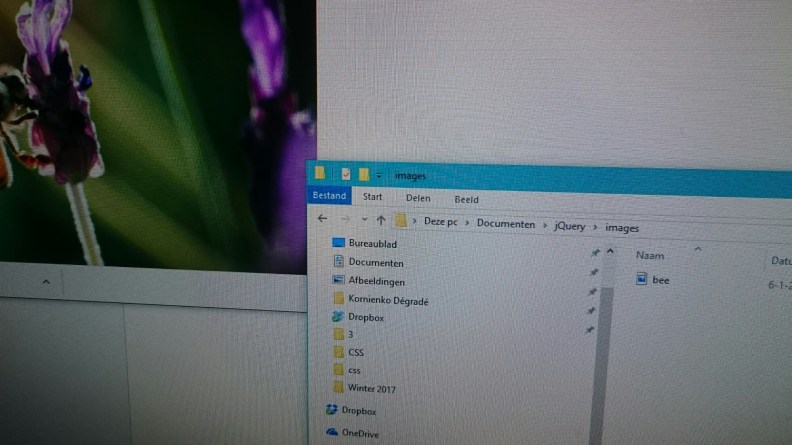The image size is (792, 445).
Task: Select the Beeld ribbon tab
Action: pos(466,199)
